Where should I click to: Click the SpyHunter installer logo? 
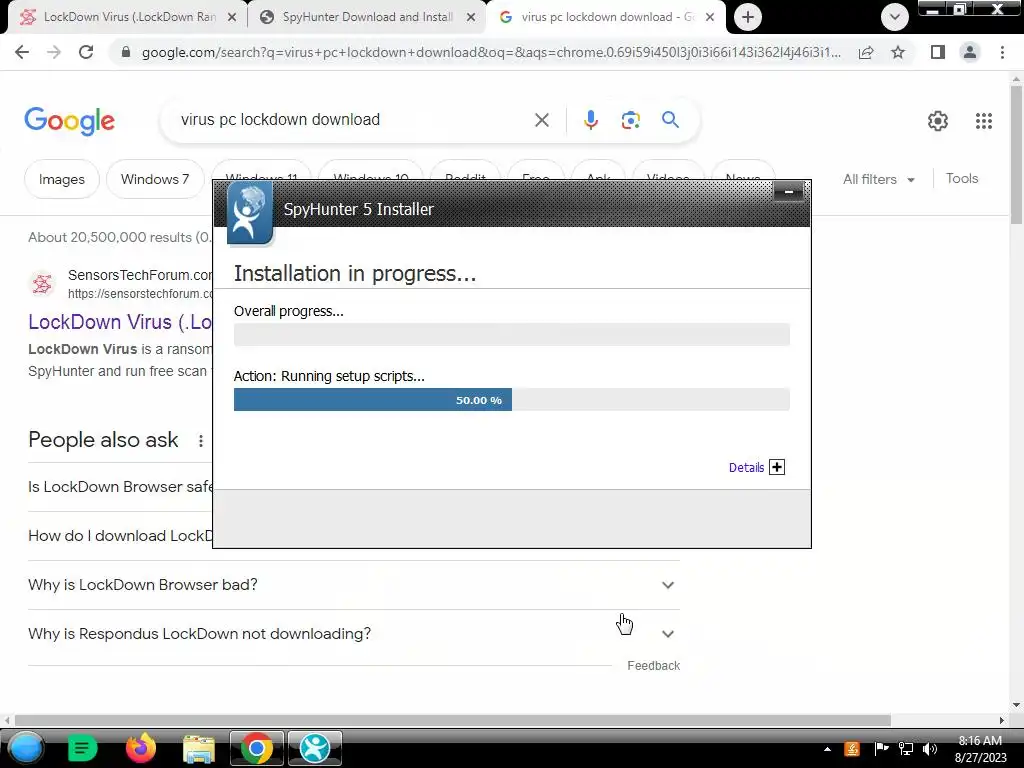tap(249, 214)
